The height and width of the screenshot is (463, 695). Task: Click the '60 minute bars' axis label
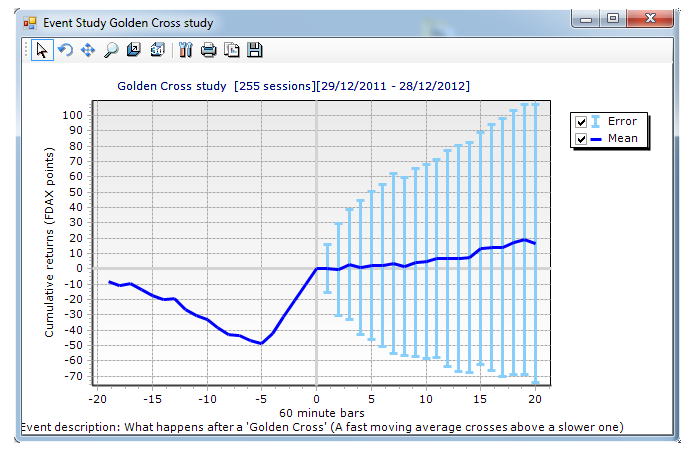(x=318, y=412)
